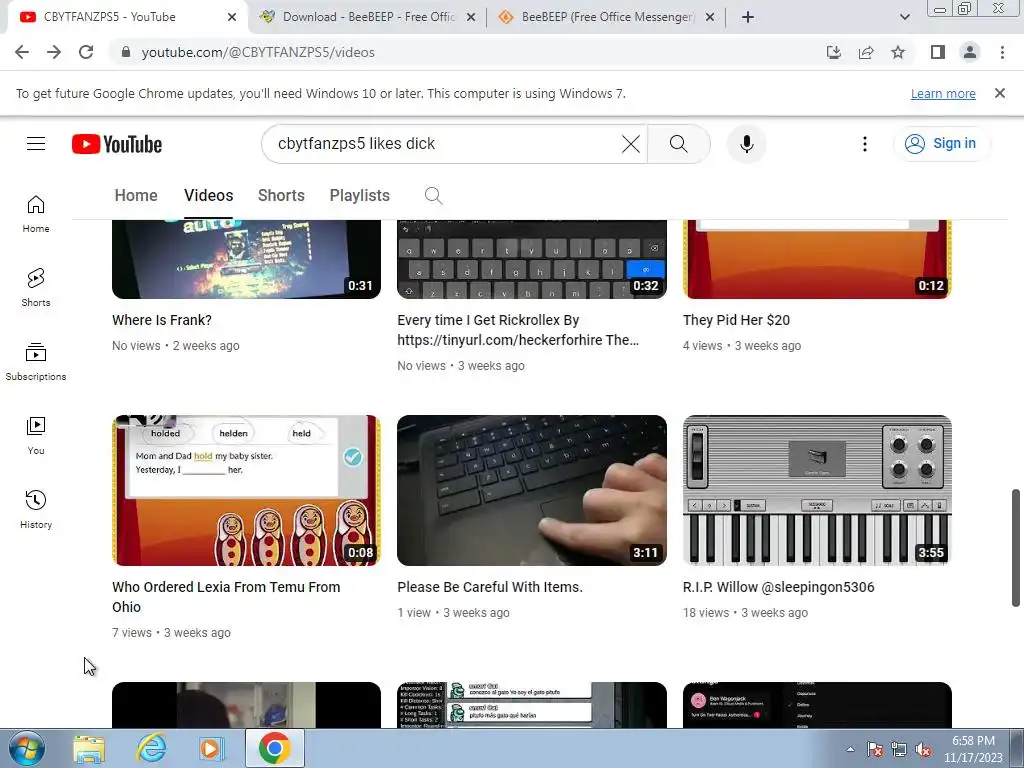Open a new browser tab
The image size is (1024, 768).
748,17
